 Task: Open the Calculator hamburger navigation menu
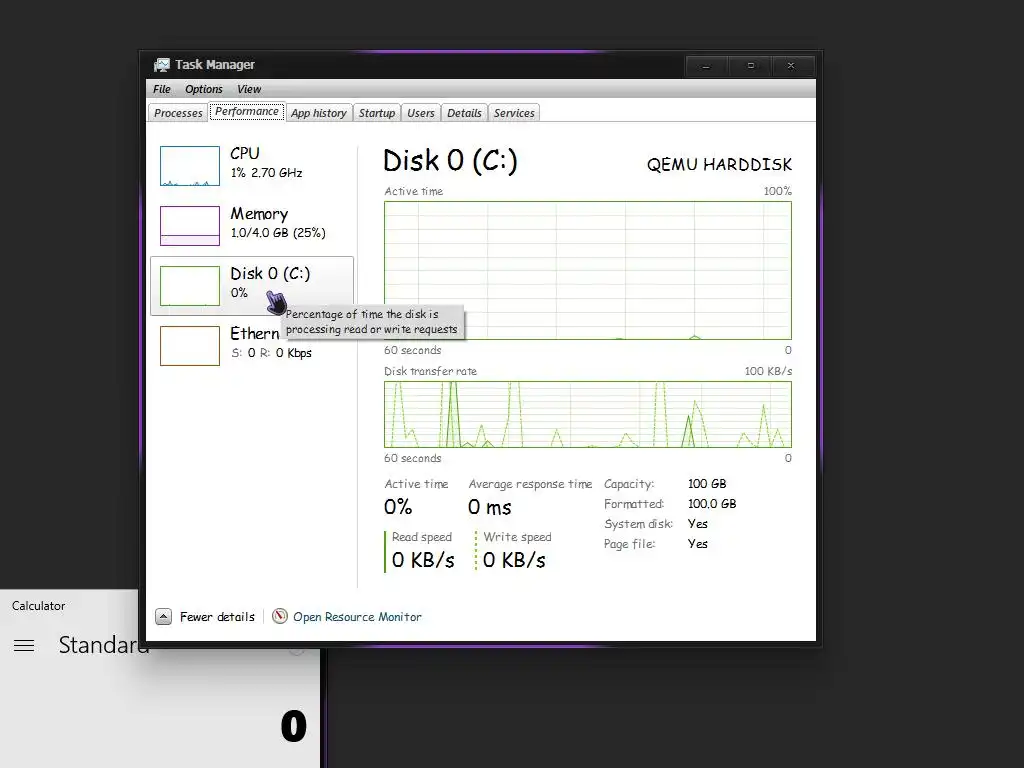[24, 645]
